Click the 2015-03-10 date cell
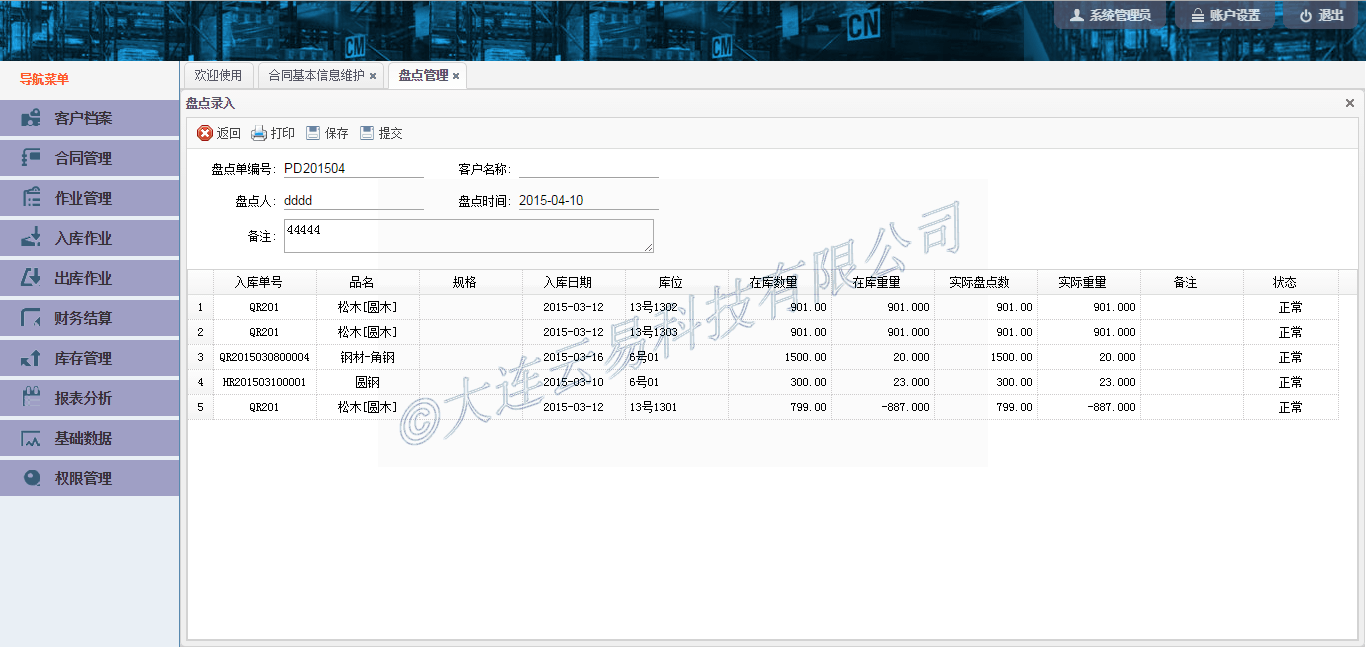1366x647 pixels. click(x=573, y=382)
